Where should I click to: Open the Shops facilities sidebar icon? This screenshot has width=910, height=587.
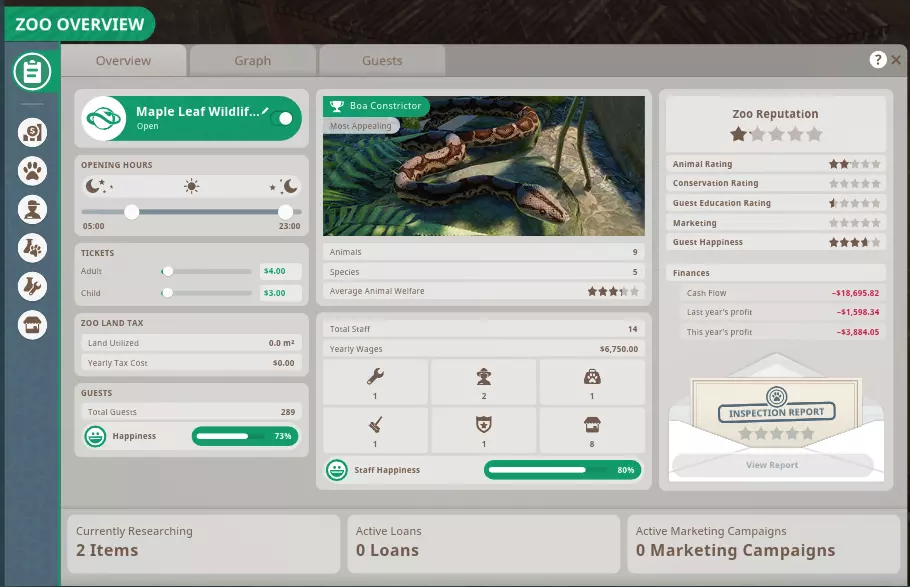[32, 325]
